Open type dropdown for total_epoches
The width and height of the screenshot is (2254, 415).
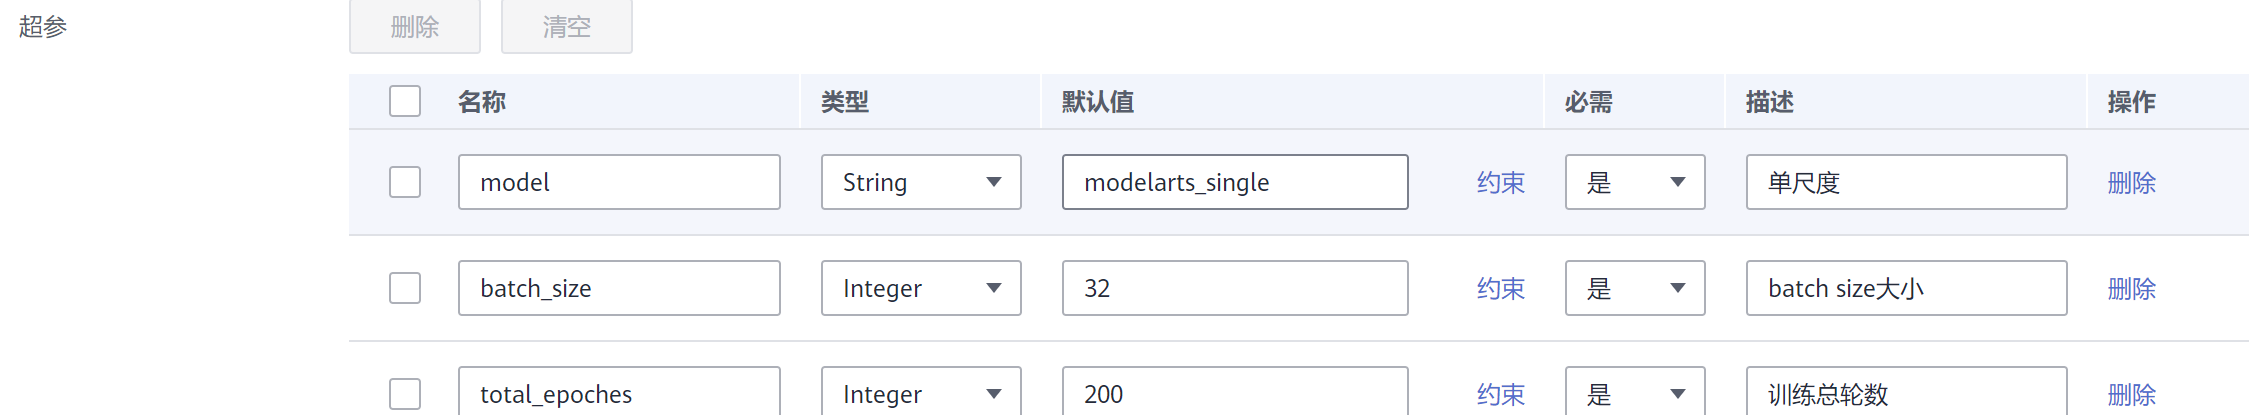point(920,393)
